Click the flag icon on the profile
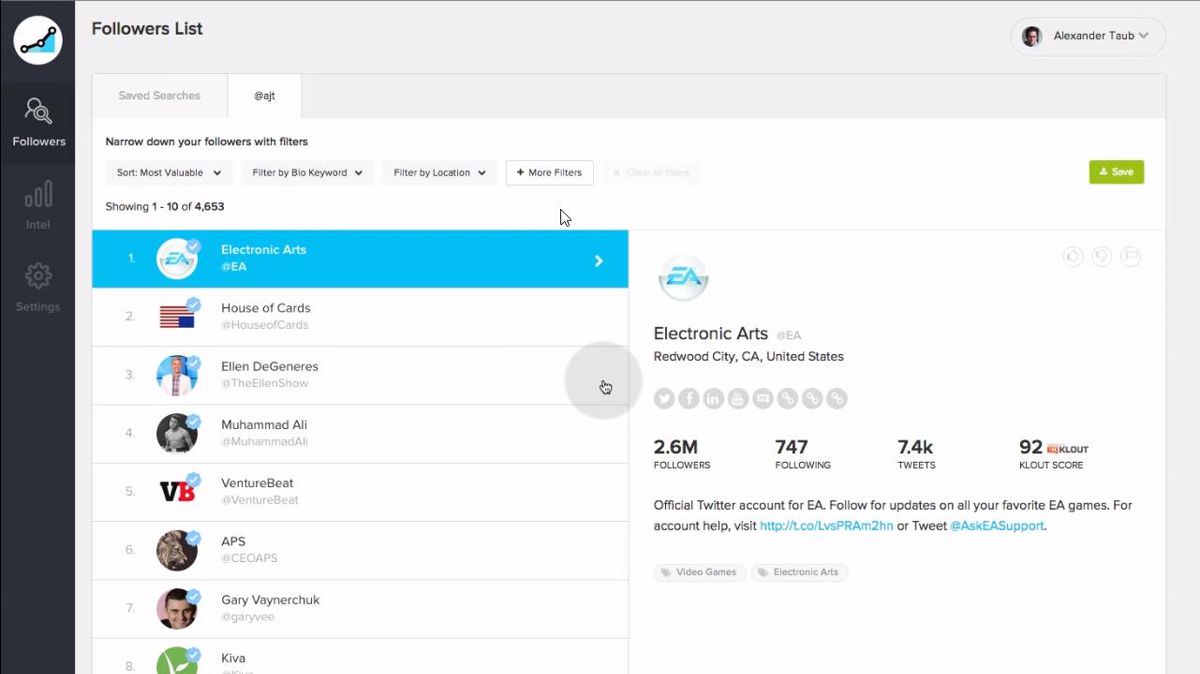The image size is (1200, 674). point(1130,257)
